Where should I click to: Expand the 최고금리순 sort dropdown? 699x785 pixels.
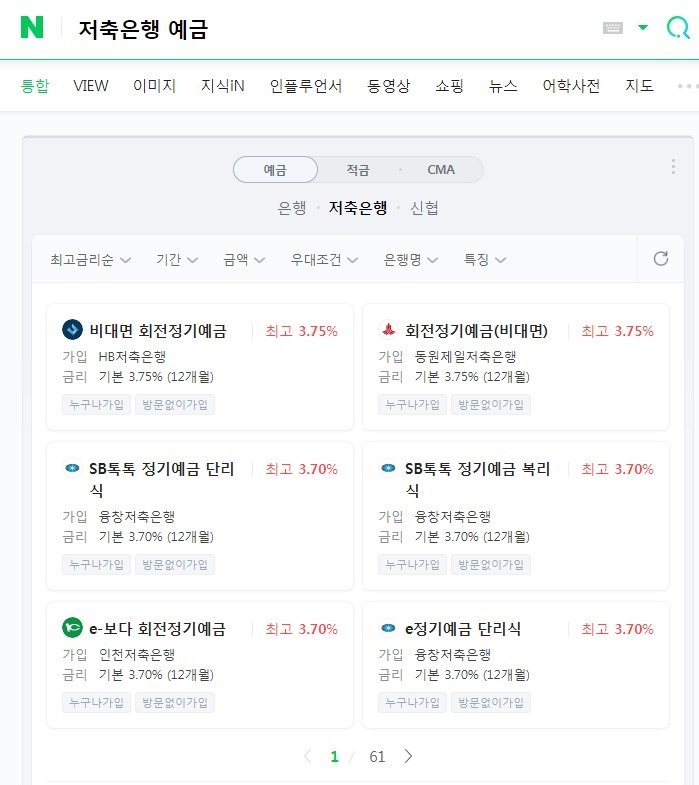coord(91,259)
